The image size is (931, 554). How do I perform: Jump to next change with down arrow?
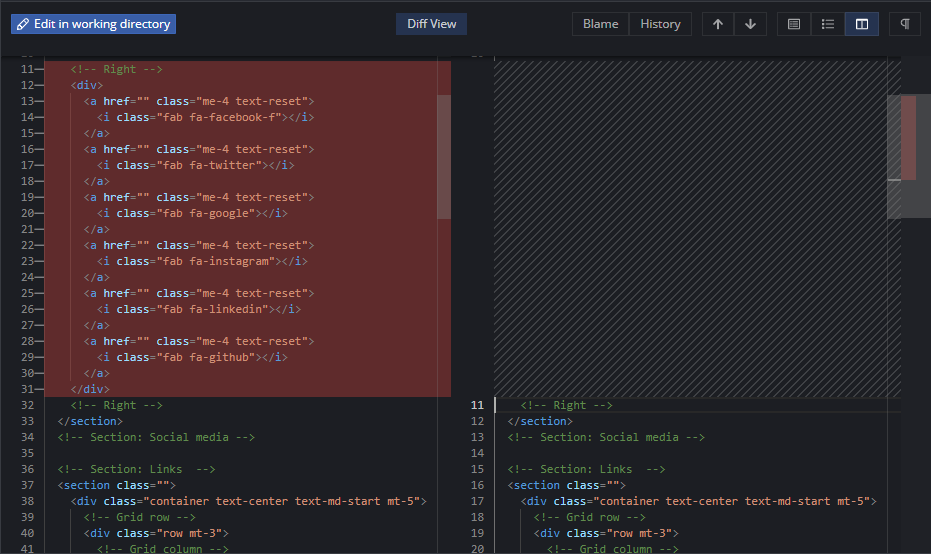pyautogui.click(x=750, y=24)
